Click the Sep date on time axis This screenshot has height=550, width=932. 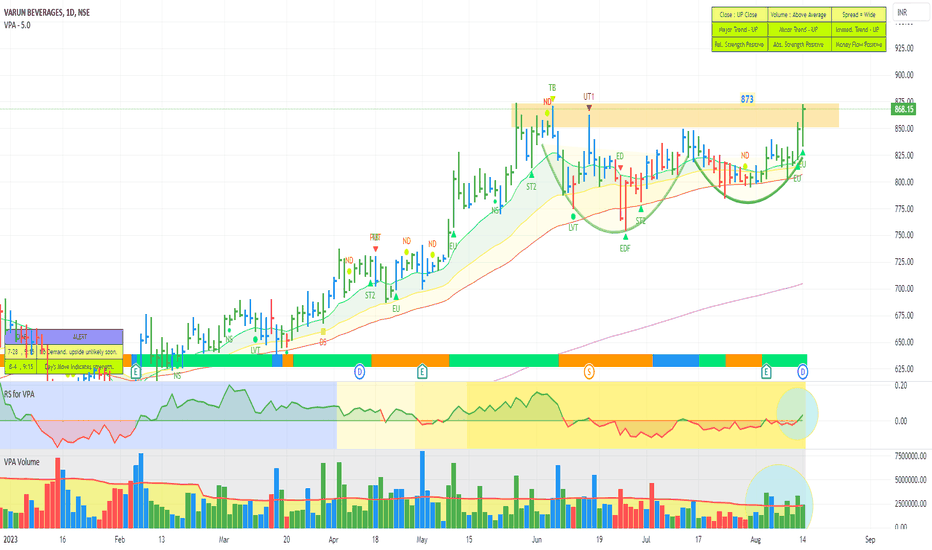coord(870,540)
